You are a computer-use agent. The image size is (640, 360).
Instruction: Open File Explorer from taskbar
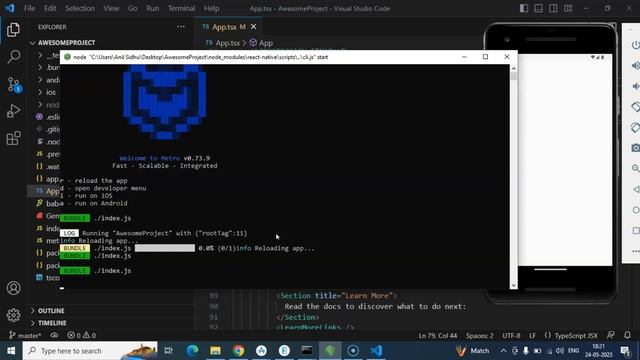(x=216, y=351)
